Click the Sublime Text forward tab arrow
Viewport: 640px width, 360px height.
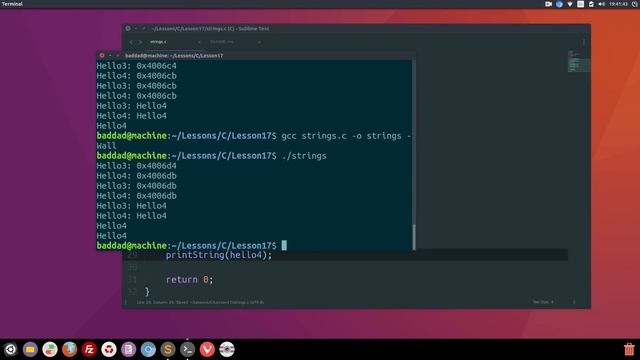click(x=140, y=42)
